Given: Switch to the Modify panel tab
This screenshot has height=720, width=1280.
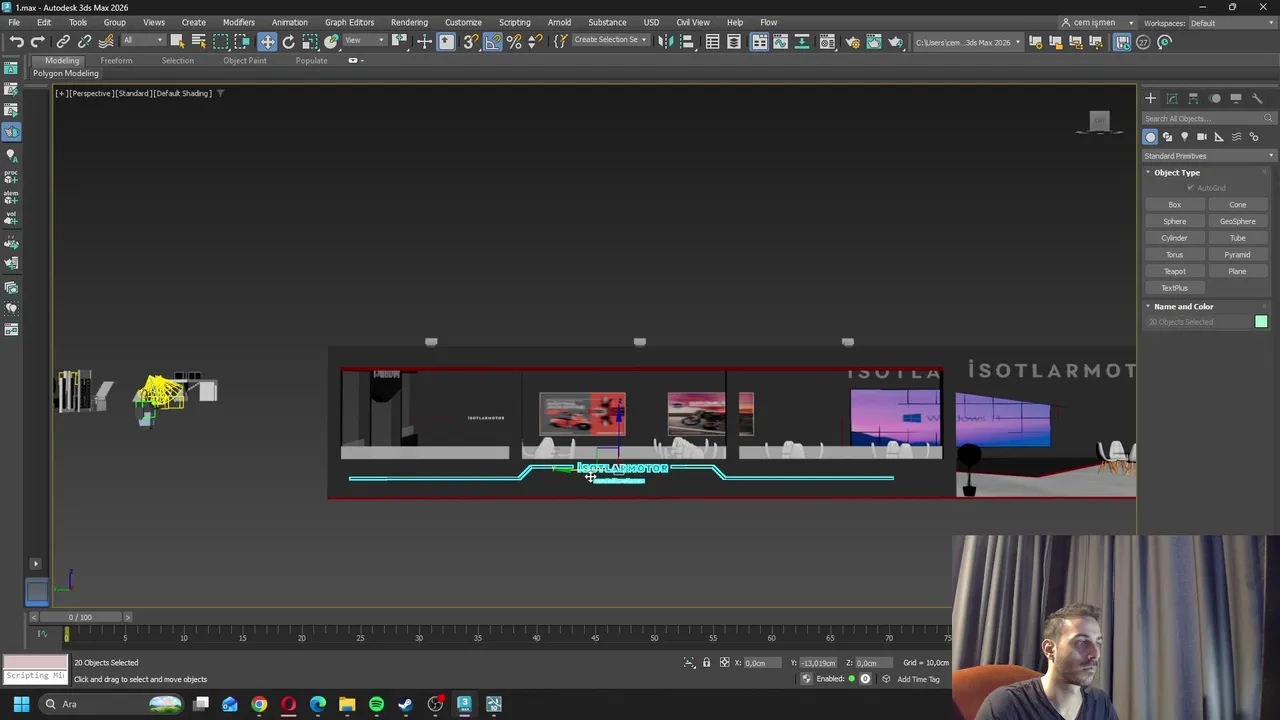Looking at the screenshot, I should [1172, 98].
